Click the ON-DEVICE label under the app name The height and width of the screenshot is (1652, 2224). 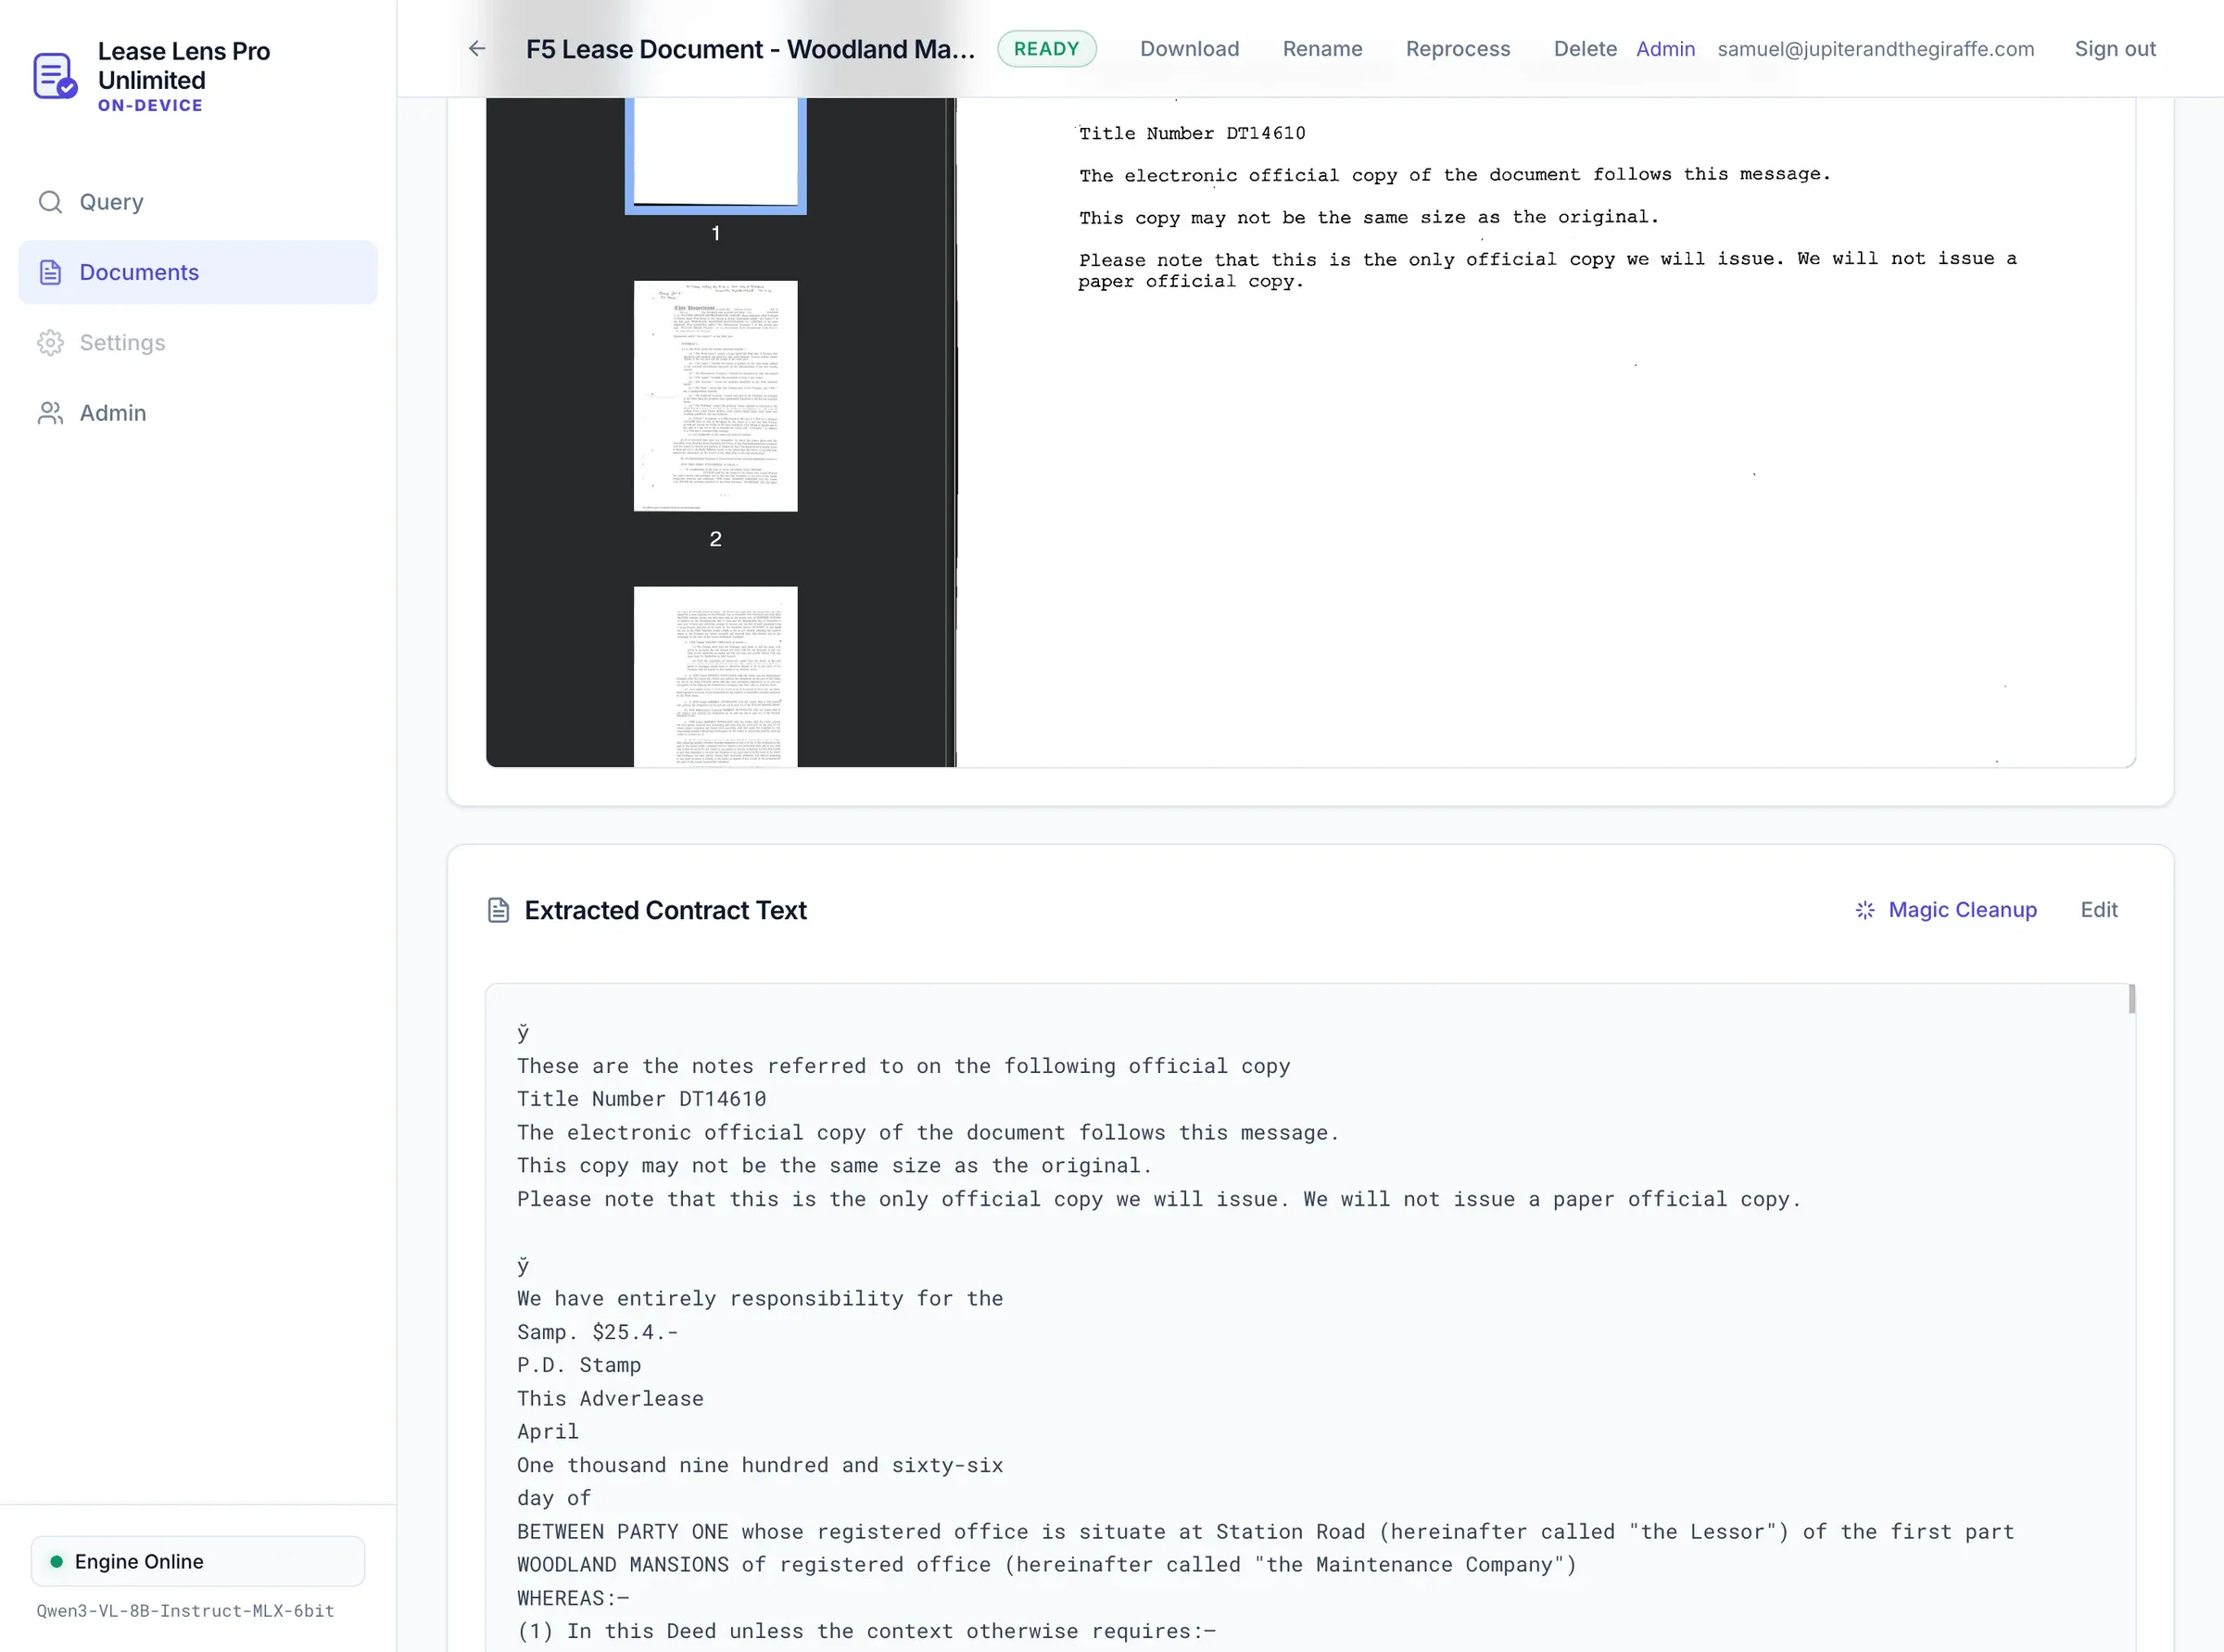(x=150, y=105)
